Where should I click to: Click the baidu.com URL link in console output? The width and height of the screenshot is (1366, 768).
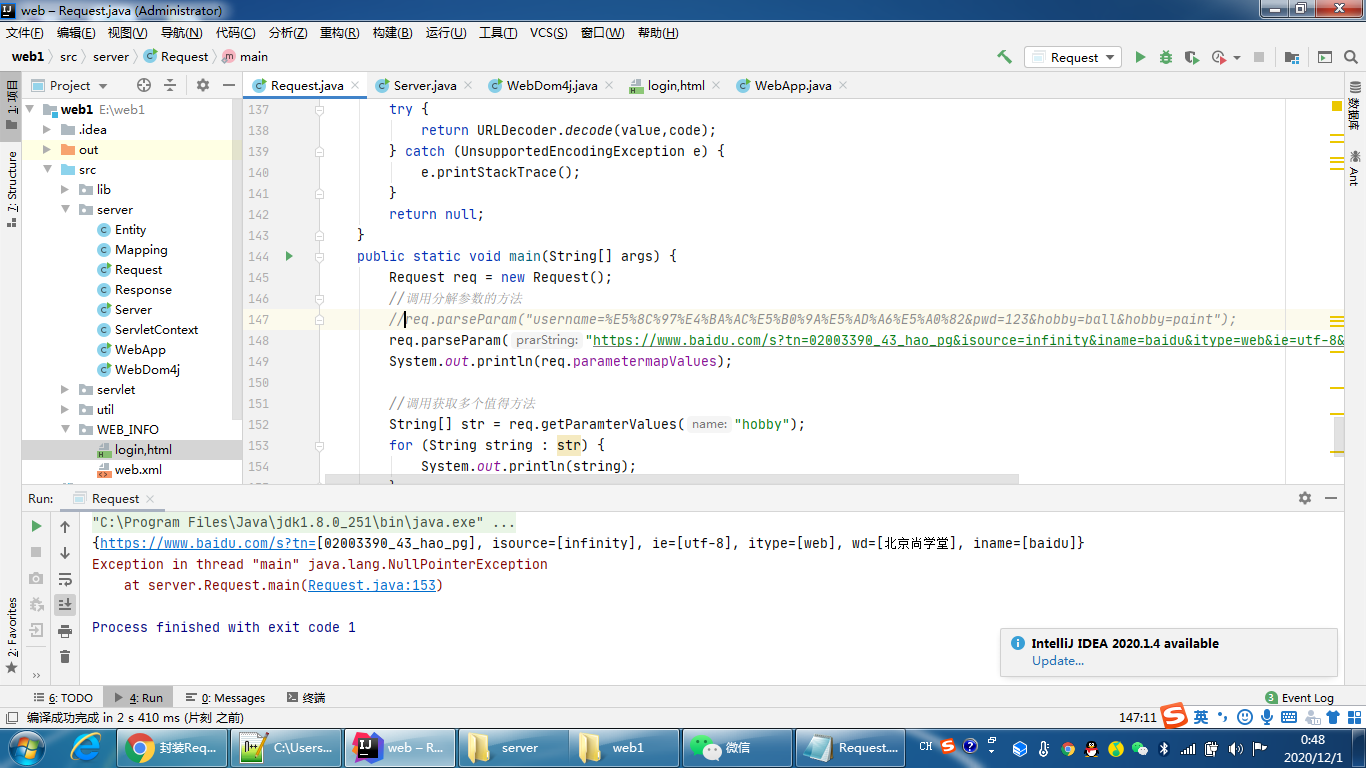[x=207, y=543]
